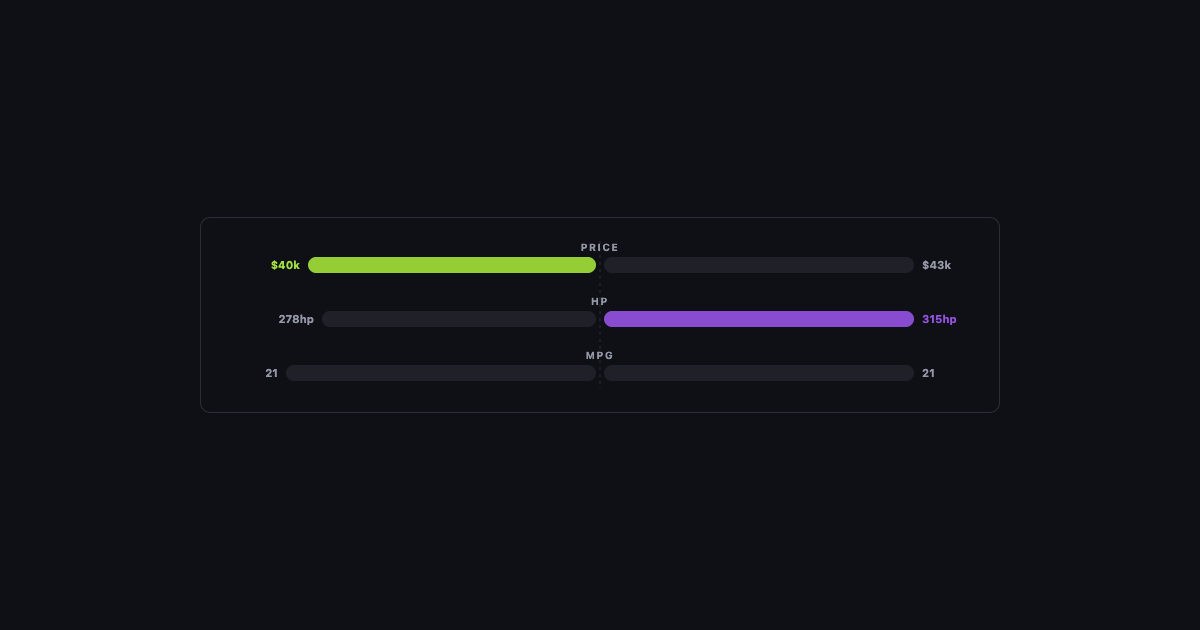Click the dark horsepower bar beside 278hp

[459, 319]
